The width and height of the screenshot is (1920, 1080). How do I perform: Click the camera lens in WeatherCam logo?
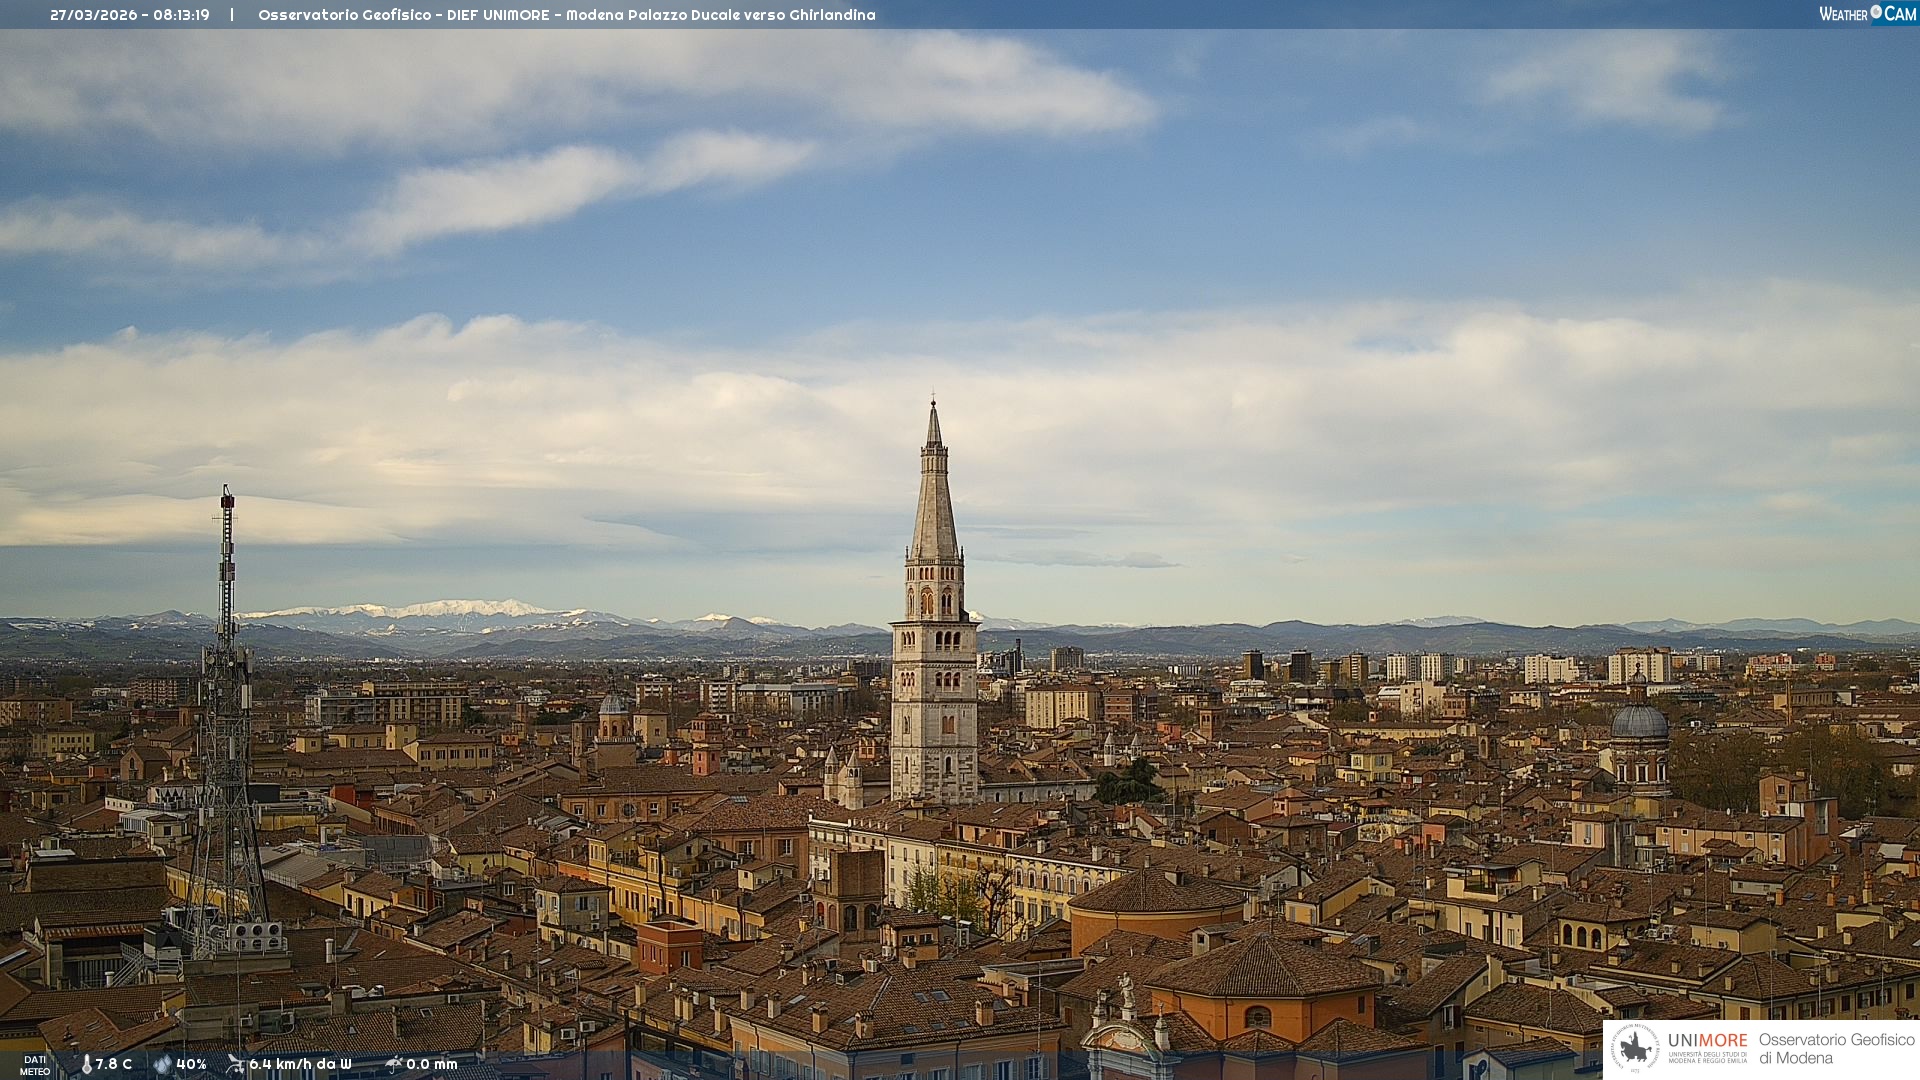pyautogui.click(x=1876, y=12)
